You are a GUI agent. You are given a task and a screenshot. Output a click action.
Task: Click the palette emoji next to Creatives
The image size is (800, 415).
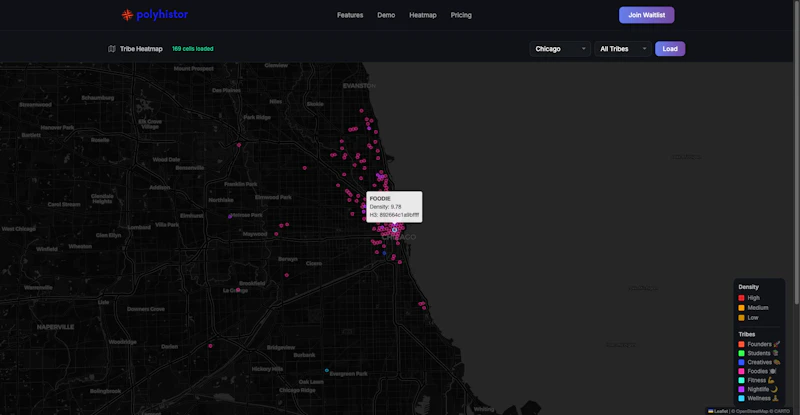pos(777,362)
